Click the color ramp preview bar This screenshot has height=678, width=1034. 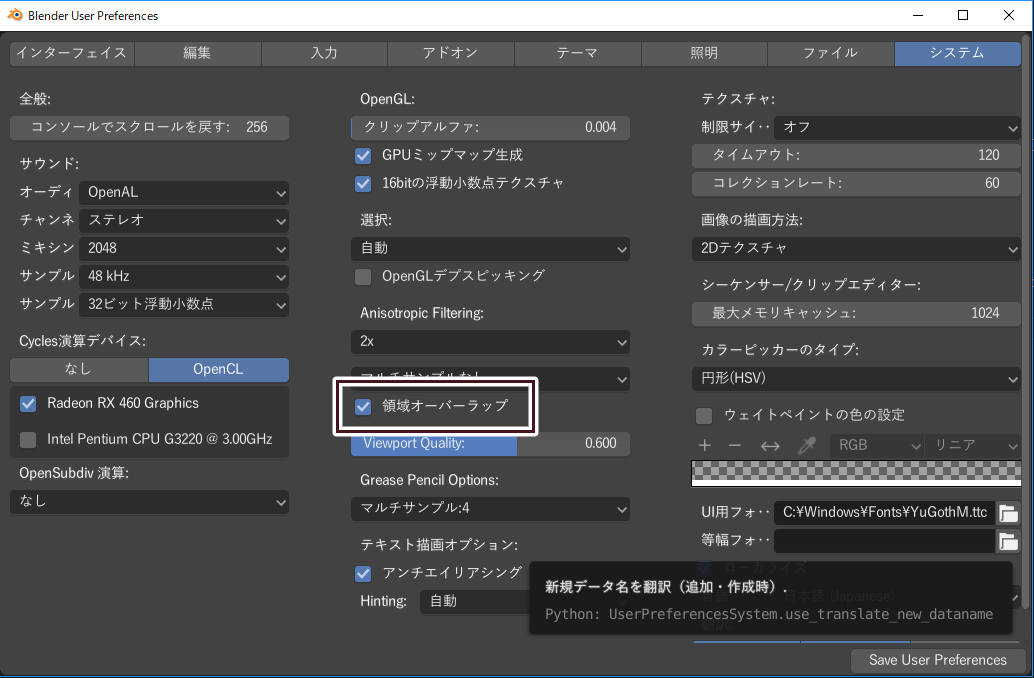[x=856, y=473]
